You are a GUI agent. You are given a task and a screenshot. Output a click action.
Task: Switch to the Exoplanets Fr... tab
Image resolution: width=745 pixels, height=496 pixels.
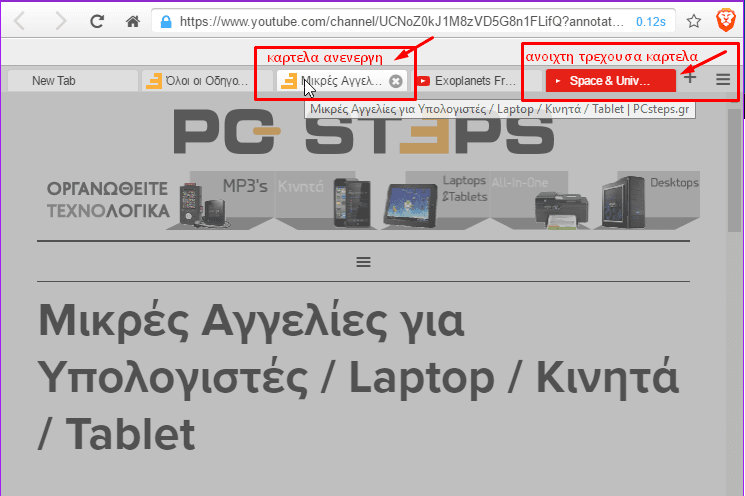(x=477, y=81)
